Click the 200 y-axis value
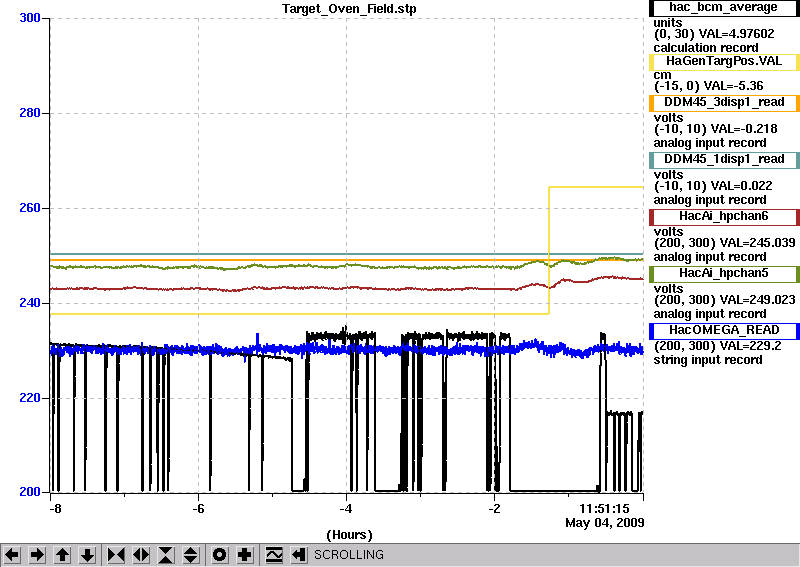The image size is (800, 567). pyautogui.click(x=30, y=492)
